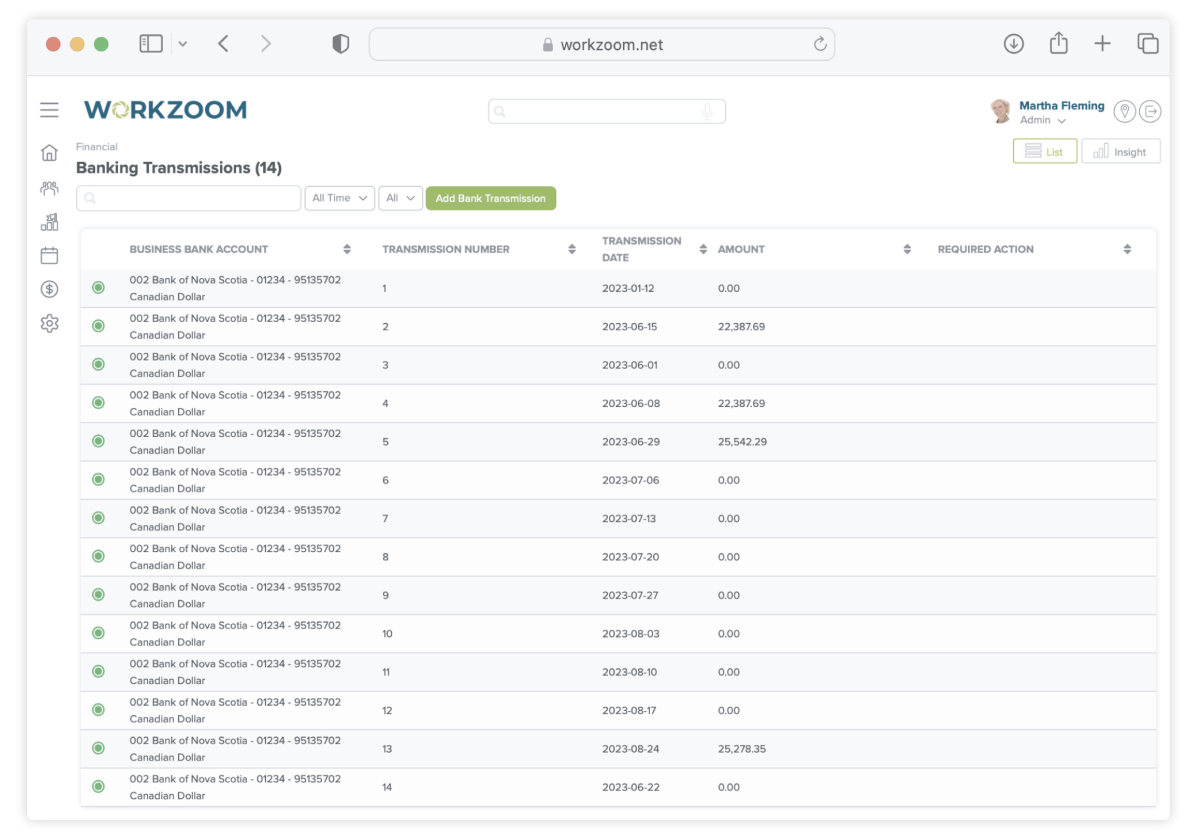The width and height of the screenshot is (1200, 840).
Task: Open the Settings gear icon
Action: click(x=49, y=323)
